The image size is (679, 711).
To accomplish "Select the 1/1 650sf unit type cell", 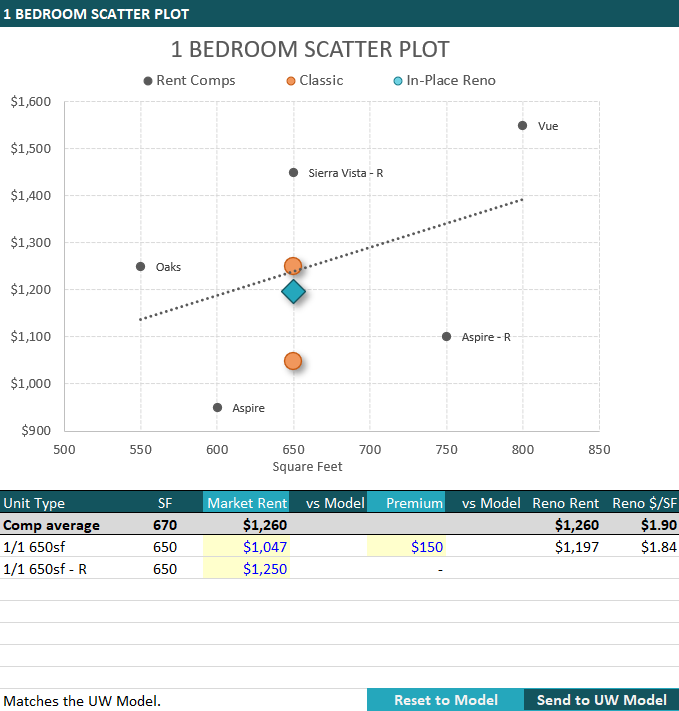I will point(34,547).
